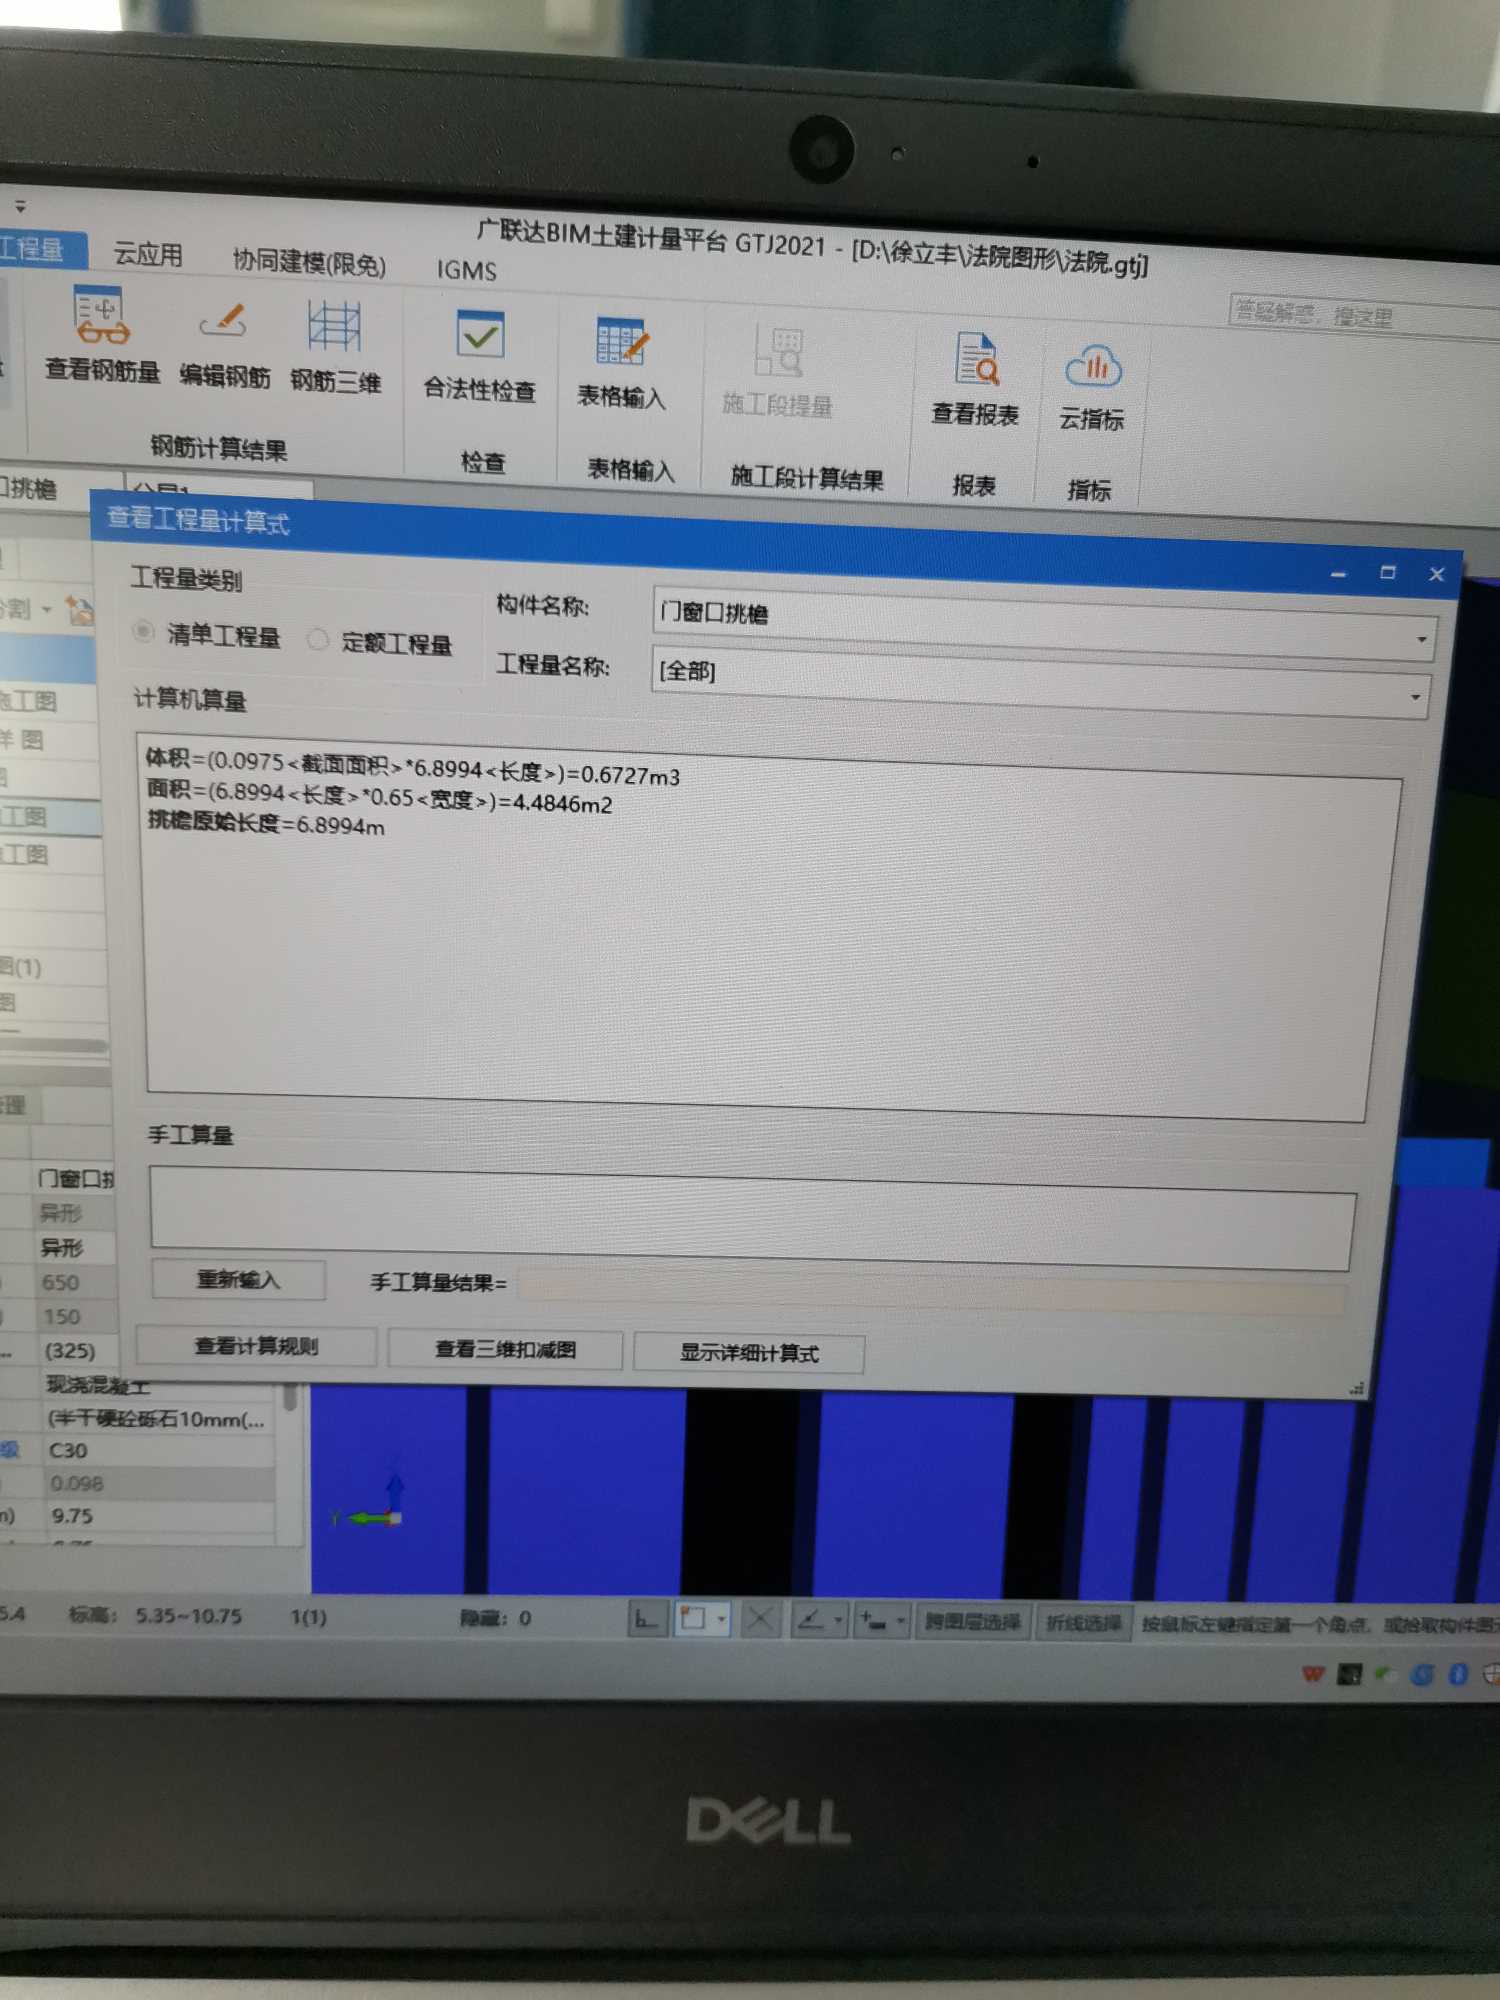
Task: Click resize grip of calculation dialog
Action: [1356, 1388]
